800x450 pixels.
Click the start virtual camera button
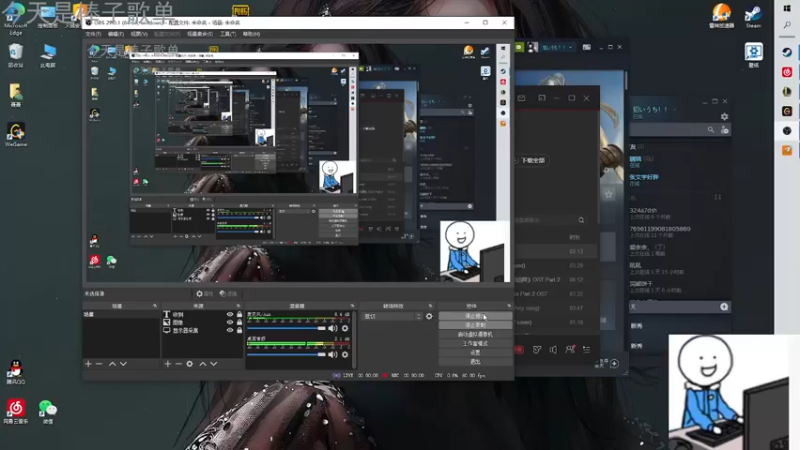(475, 334)
